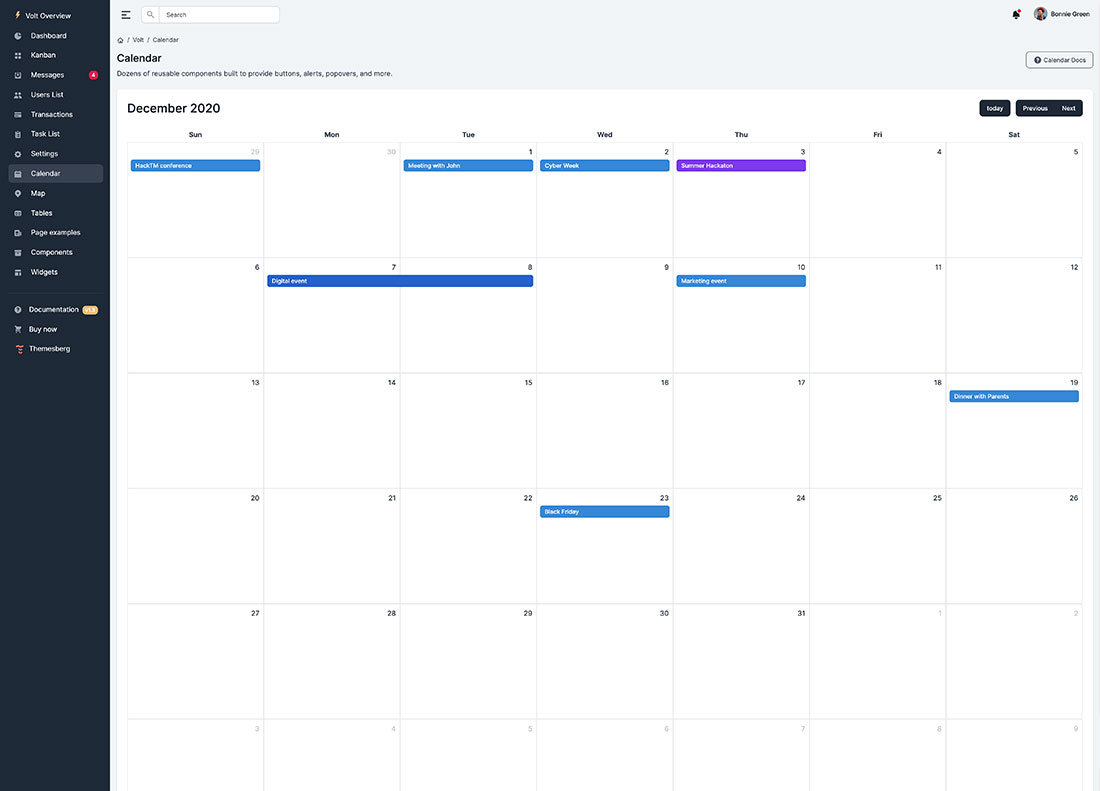
Task: Click inside the Search input field
Action: point(220,14)
